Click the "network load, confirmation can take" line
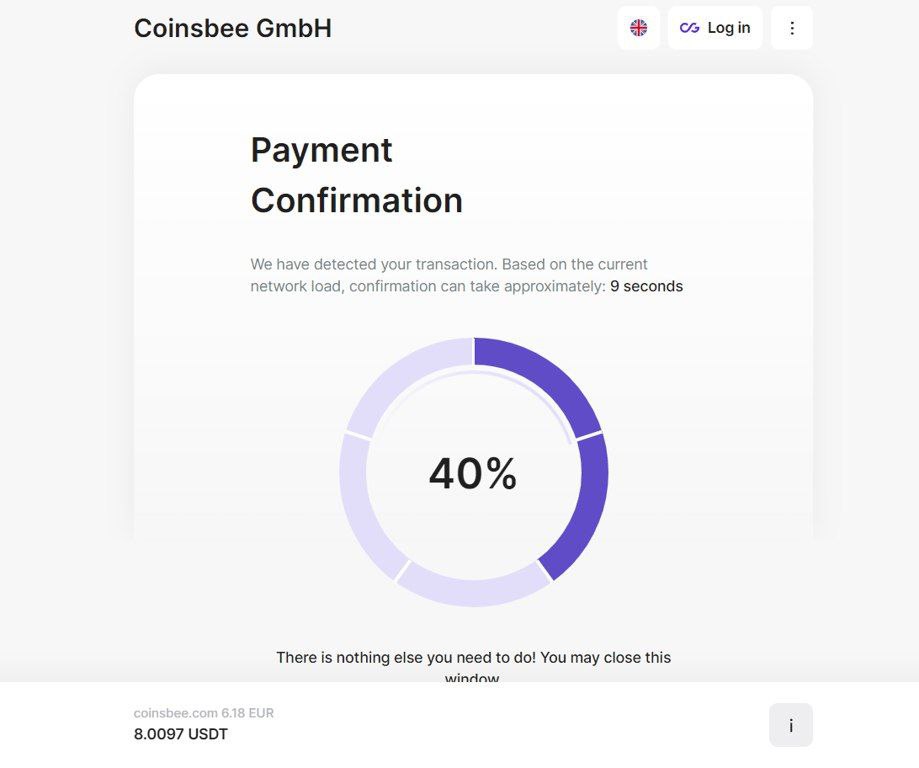919x768 pixels. 427,286
